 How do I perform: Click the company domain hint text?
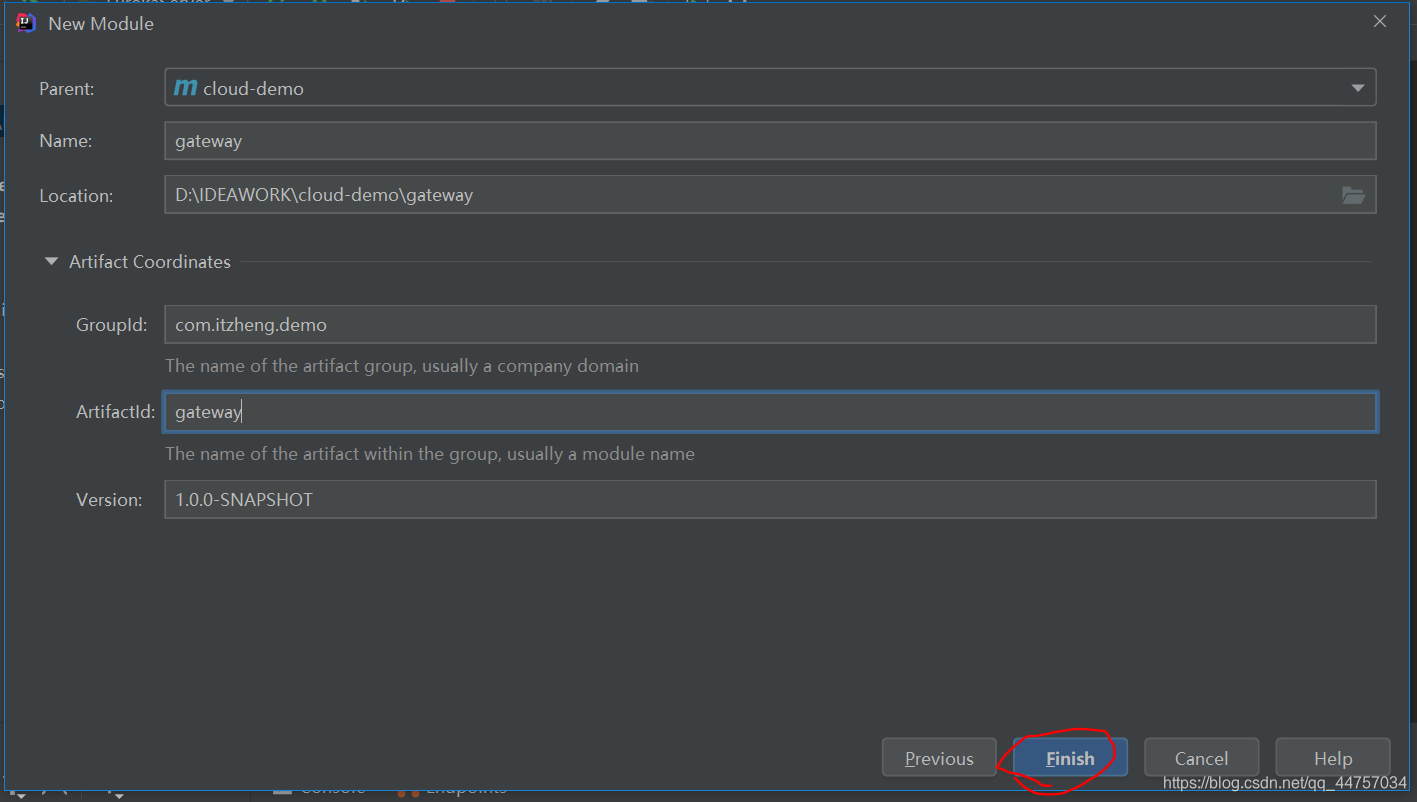[x=402, y=366]
